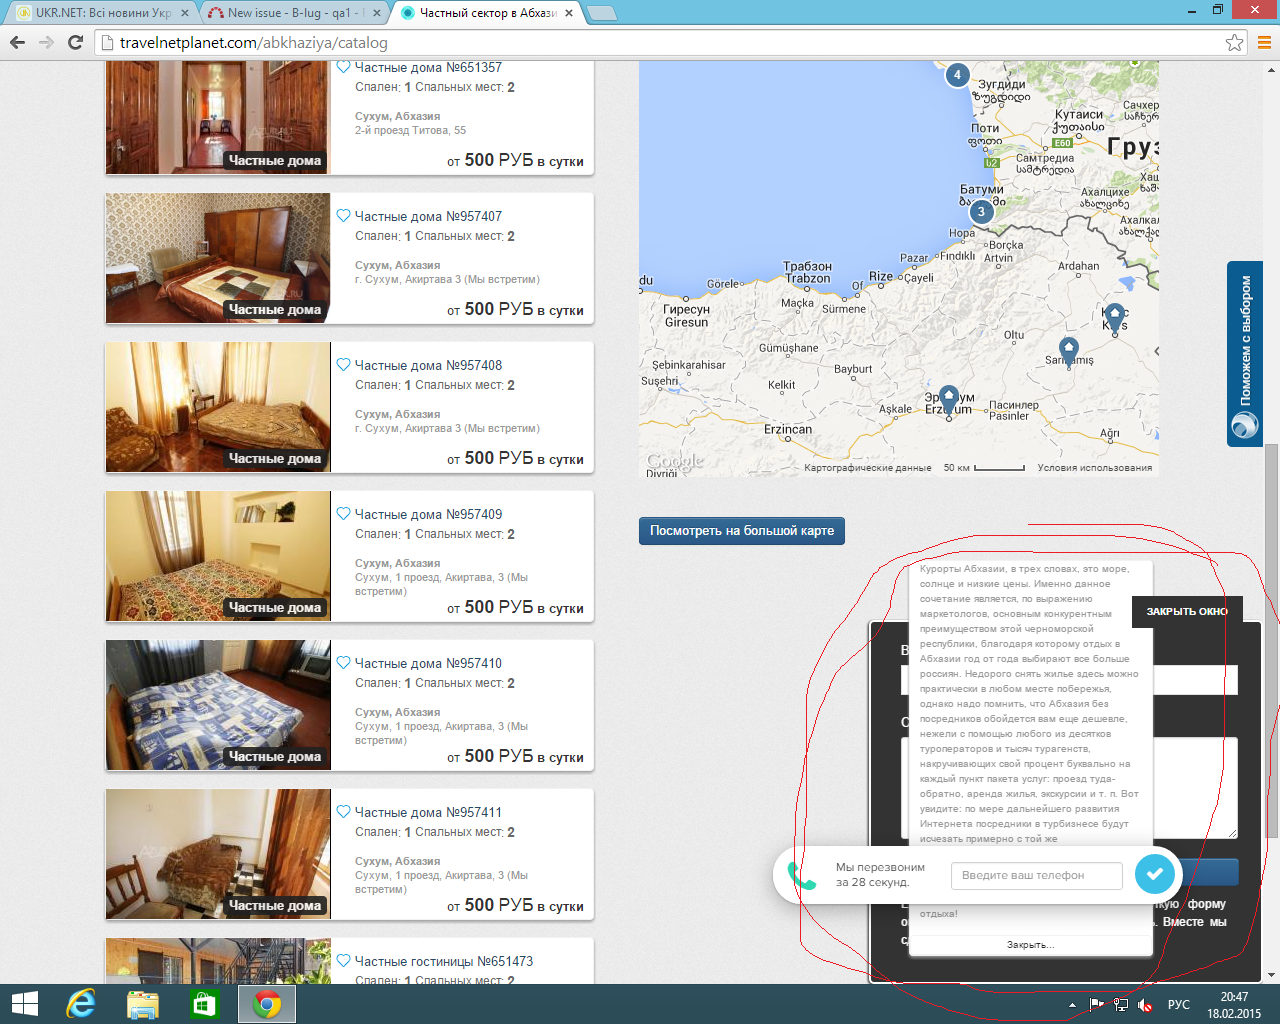This screenshot has width=1280, height=1024.
Task: Switch to the New issue B-lug tab
Action: [290, 13]
